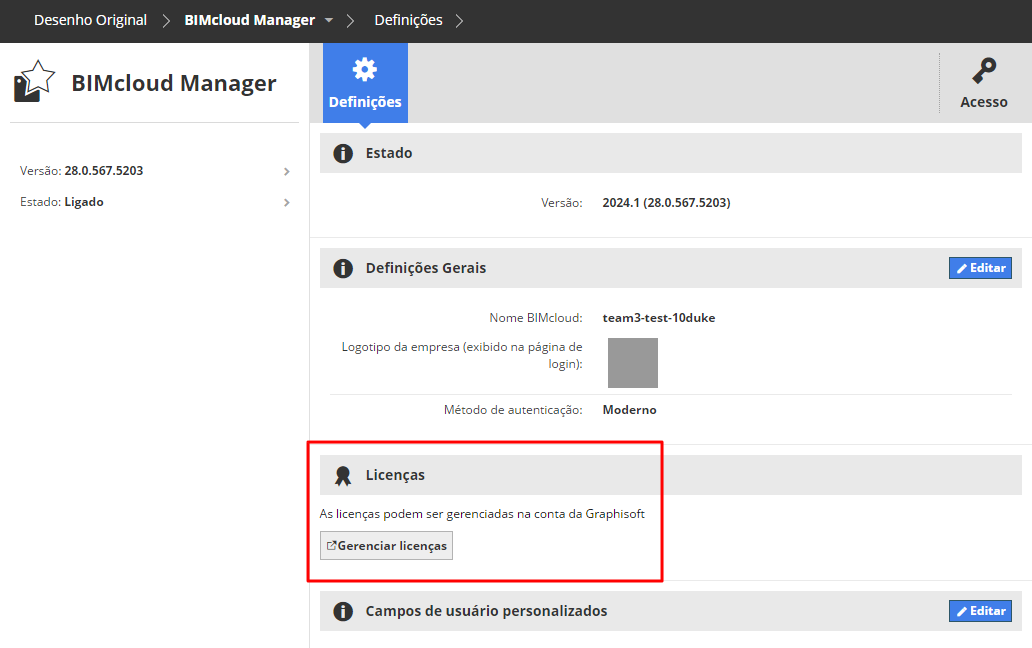Click chevron after Definições breadcrumb
The image size is (1032, 648).
tap(459, 21)
